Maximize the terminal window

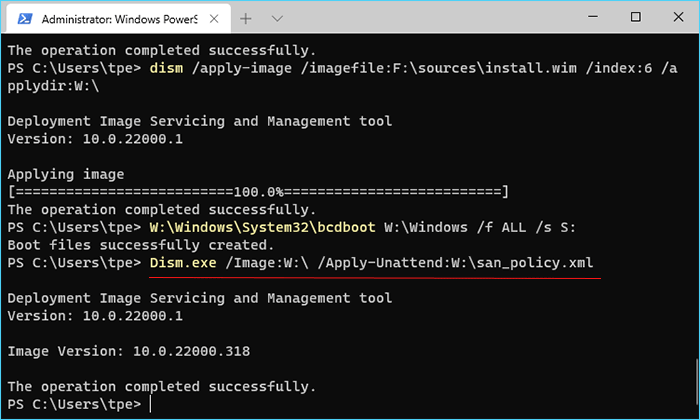click(x=635, y=17)
